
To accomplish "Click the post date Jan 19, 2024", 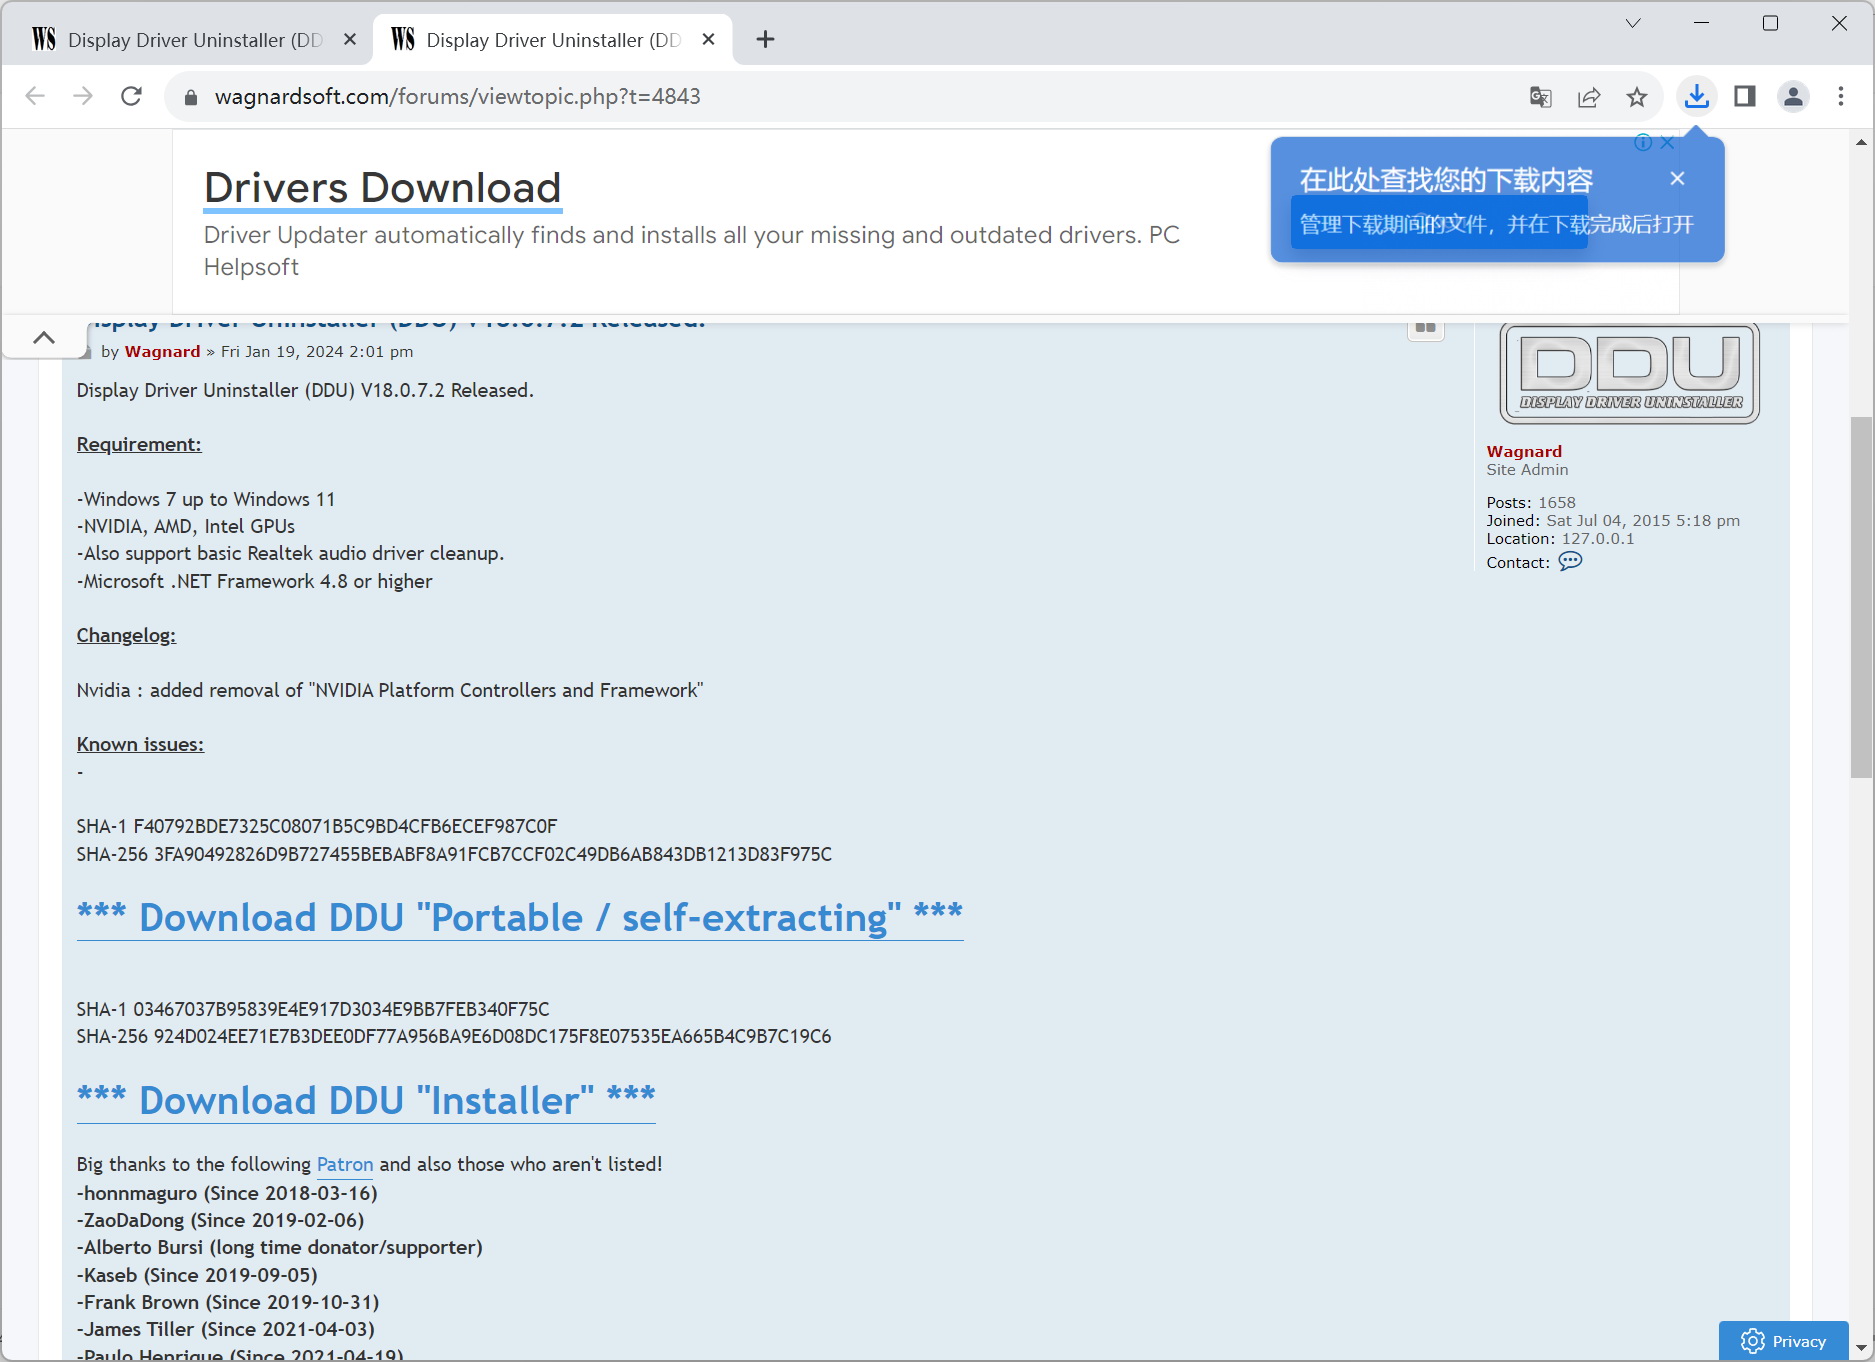I will point(317,352).
